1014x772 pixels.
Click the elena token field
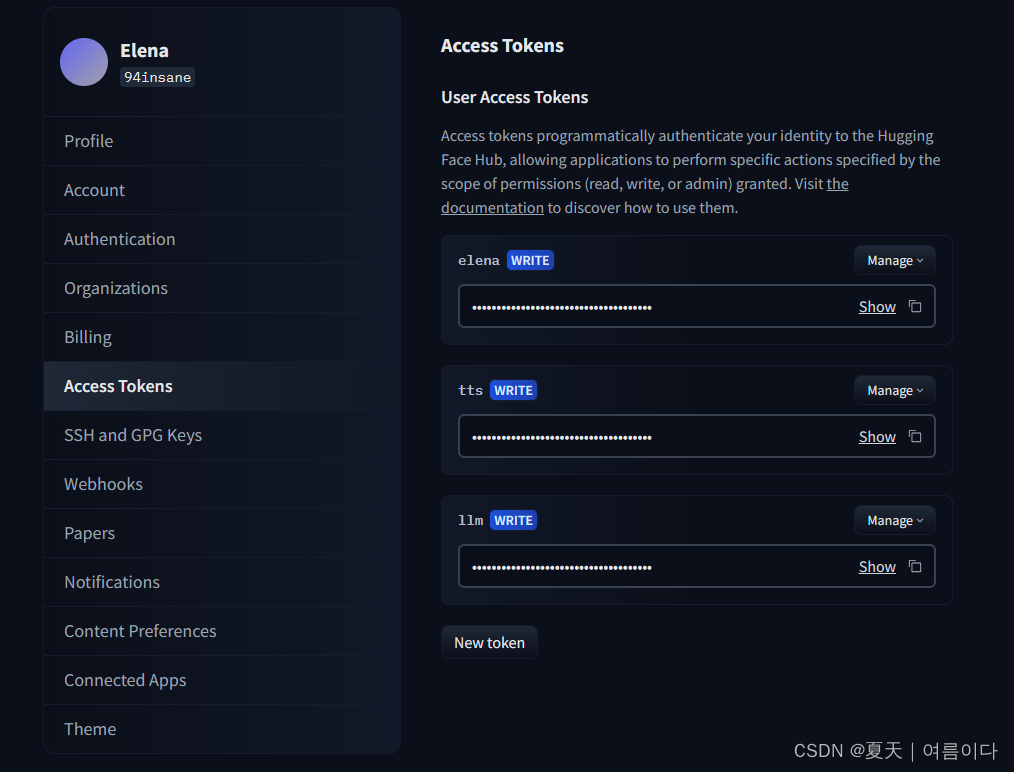click(x=696, y=306)
